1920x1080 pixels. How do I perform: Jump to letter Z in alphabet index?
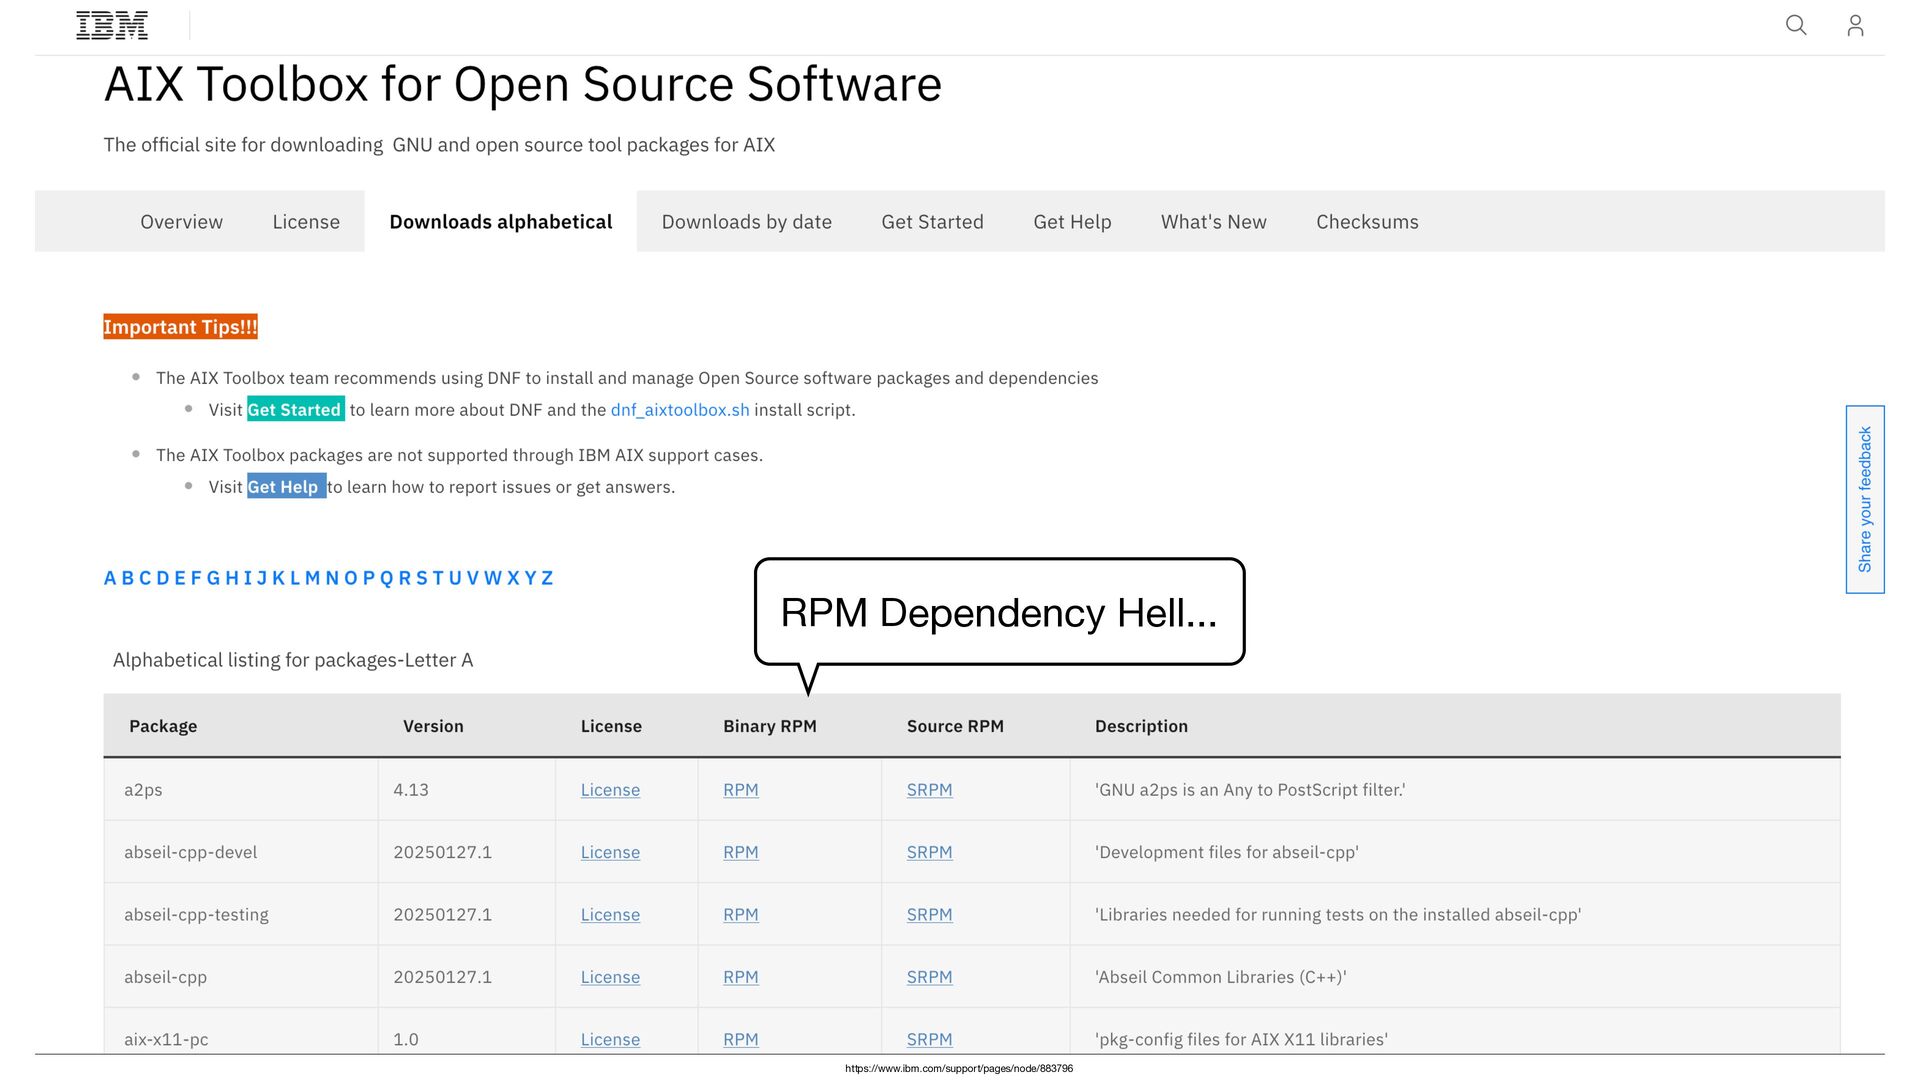pos(547,578)
